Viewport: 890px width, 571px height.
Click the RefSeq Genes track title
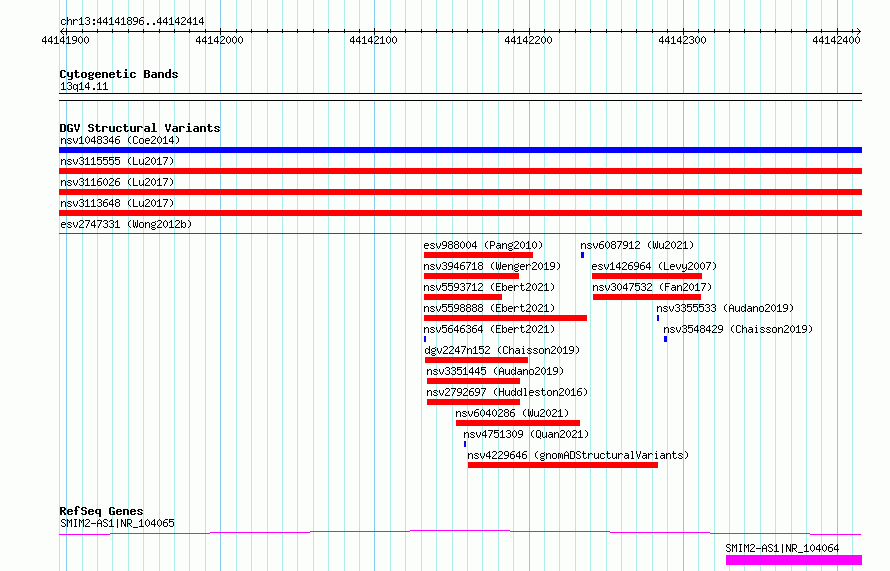pyautogui.click(x=101, y=511)
